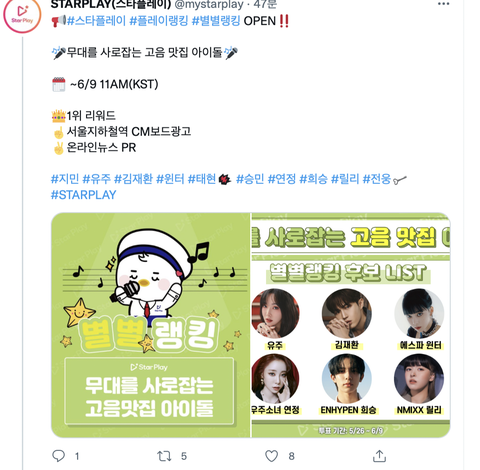Open the STARPLAY(스타플레이) account name
480x470 pixels.
[111, 4]
